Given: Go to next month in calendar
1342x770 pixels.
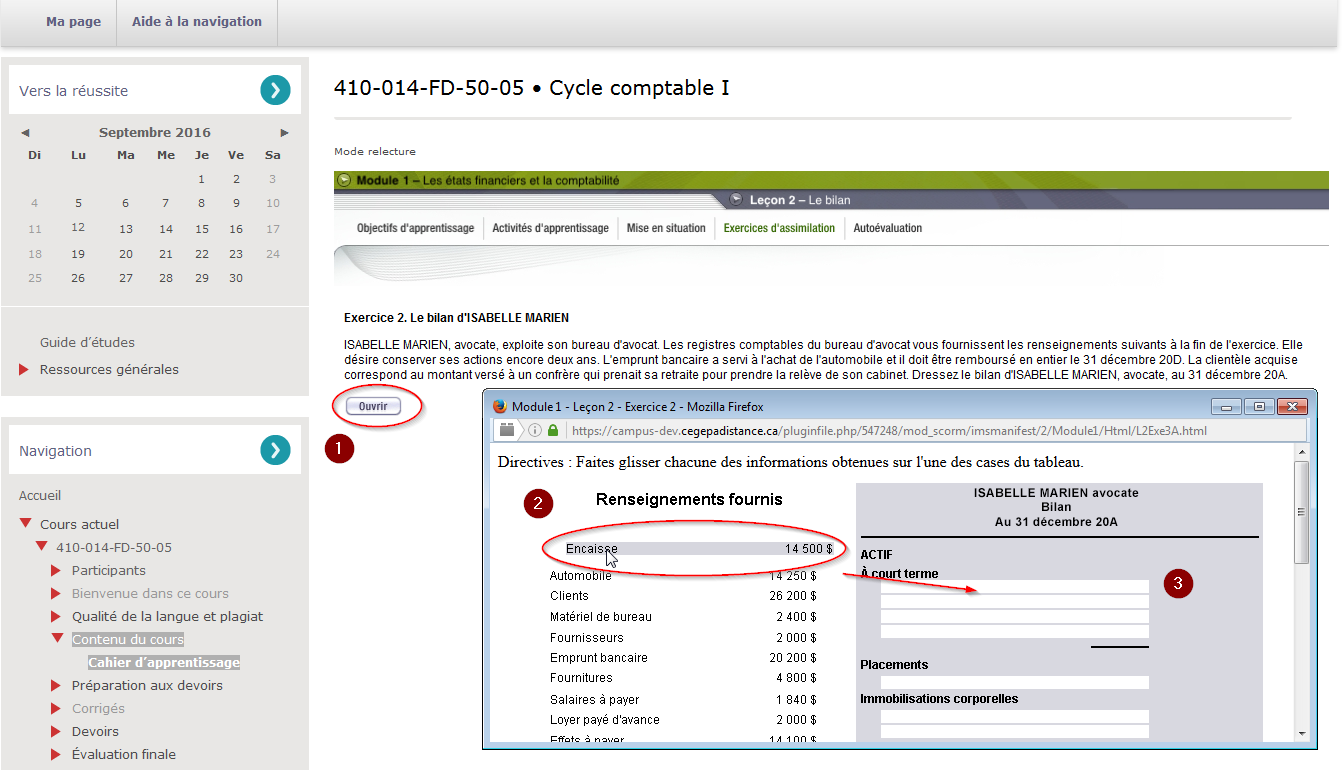Looking at the screenshot, I should 285,133.
